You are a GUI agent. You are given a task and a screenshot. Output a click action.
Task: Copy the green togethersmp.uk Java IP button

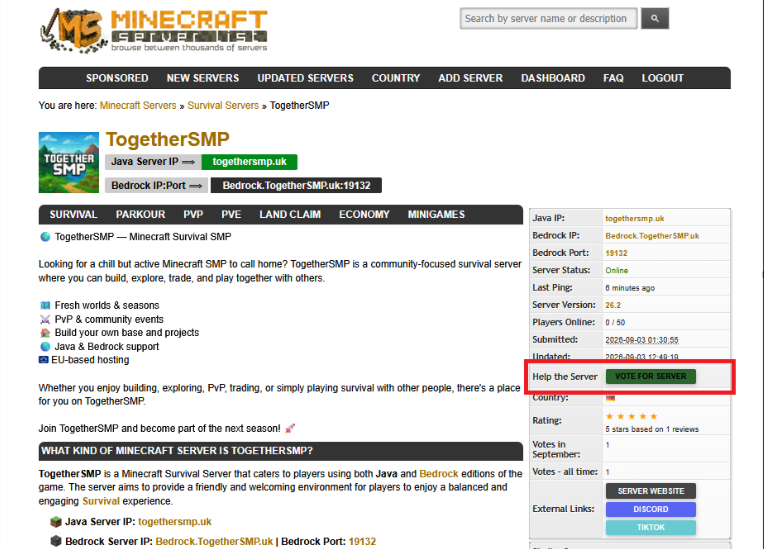point(249,162)
